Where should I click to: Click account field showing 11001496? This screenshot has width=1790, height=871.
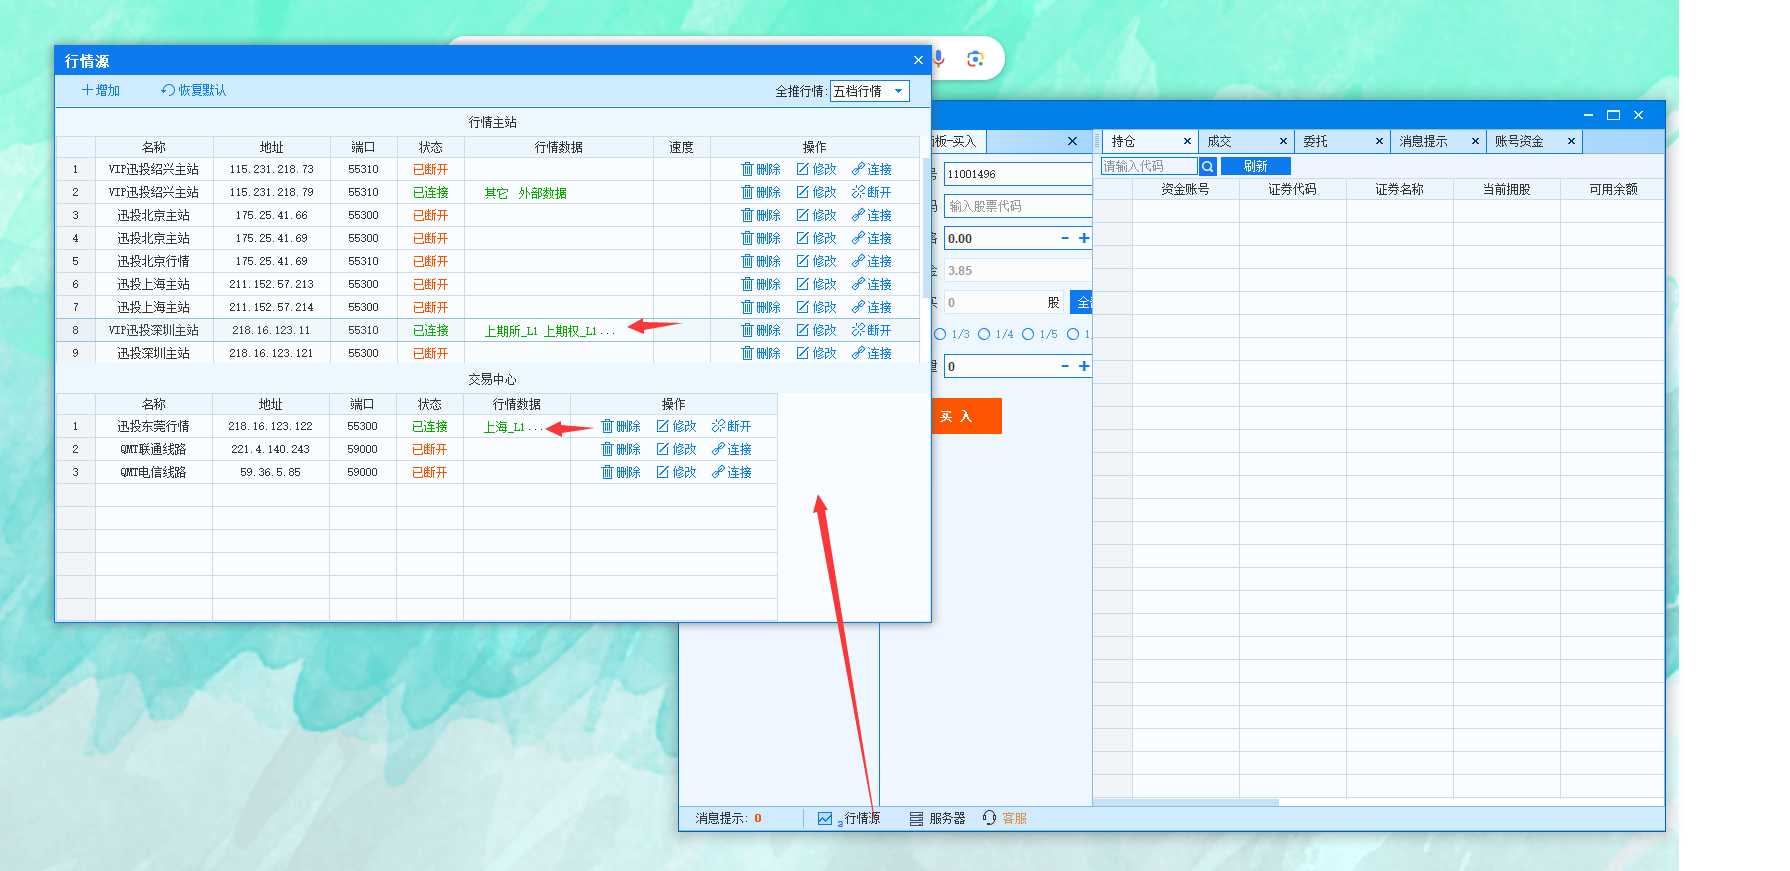[x=1018, y=174]
